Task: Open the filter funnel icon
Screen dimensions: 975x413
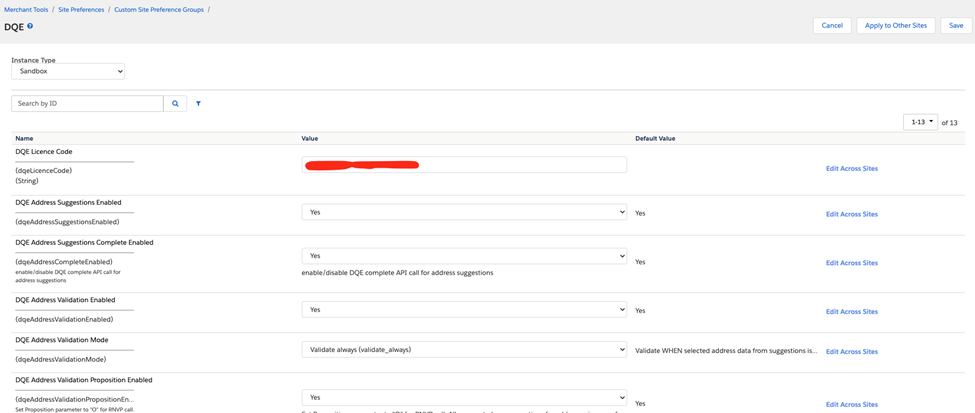Action: click(198, 104)
